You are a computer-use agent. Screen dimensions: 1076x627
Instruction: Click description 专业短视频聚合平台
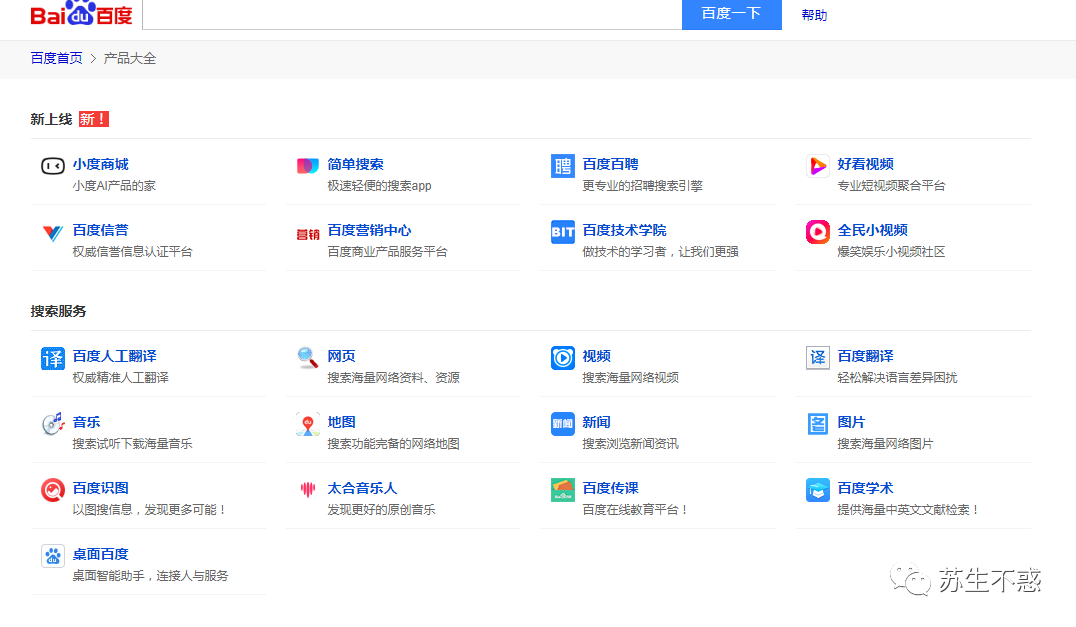point(891,186)
